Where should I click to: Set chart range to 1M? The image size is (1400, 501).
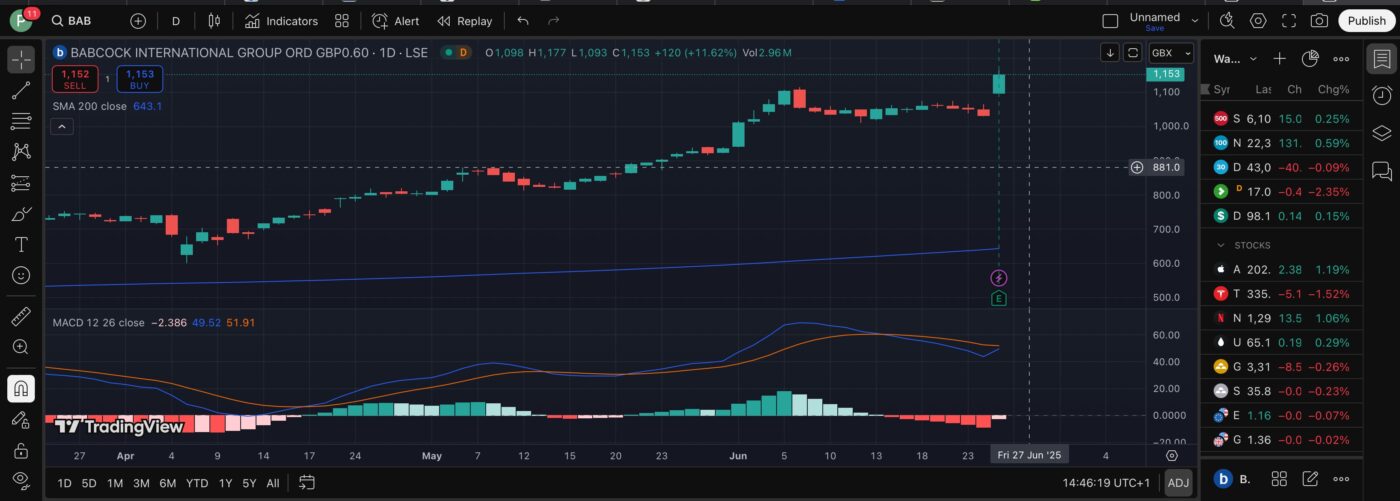115,484
